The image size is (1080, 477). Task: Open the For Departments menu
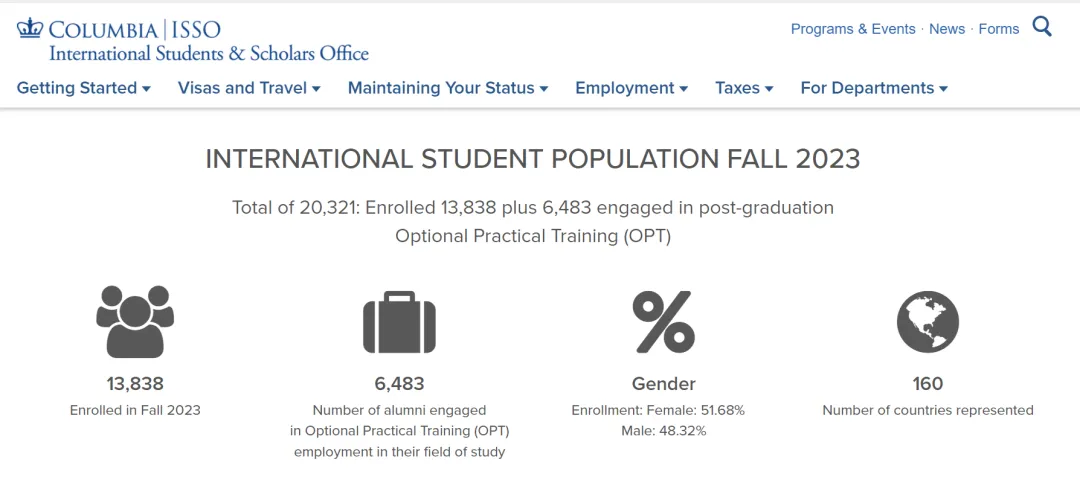click(x=874, y=88)
